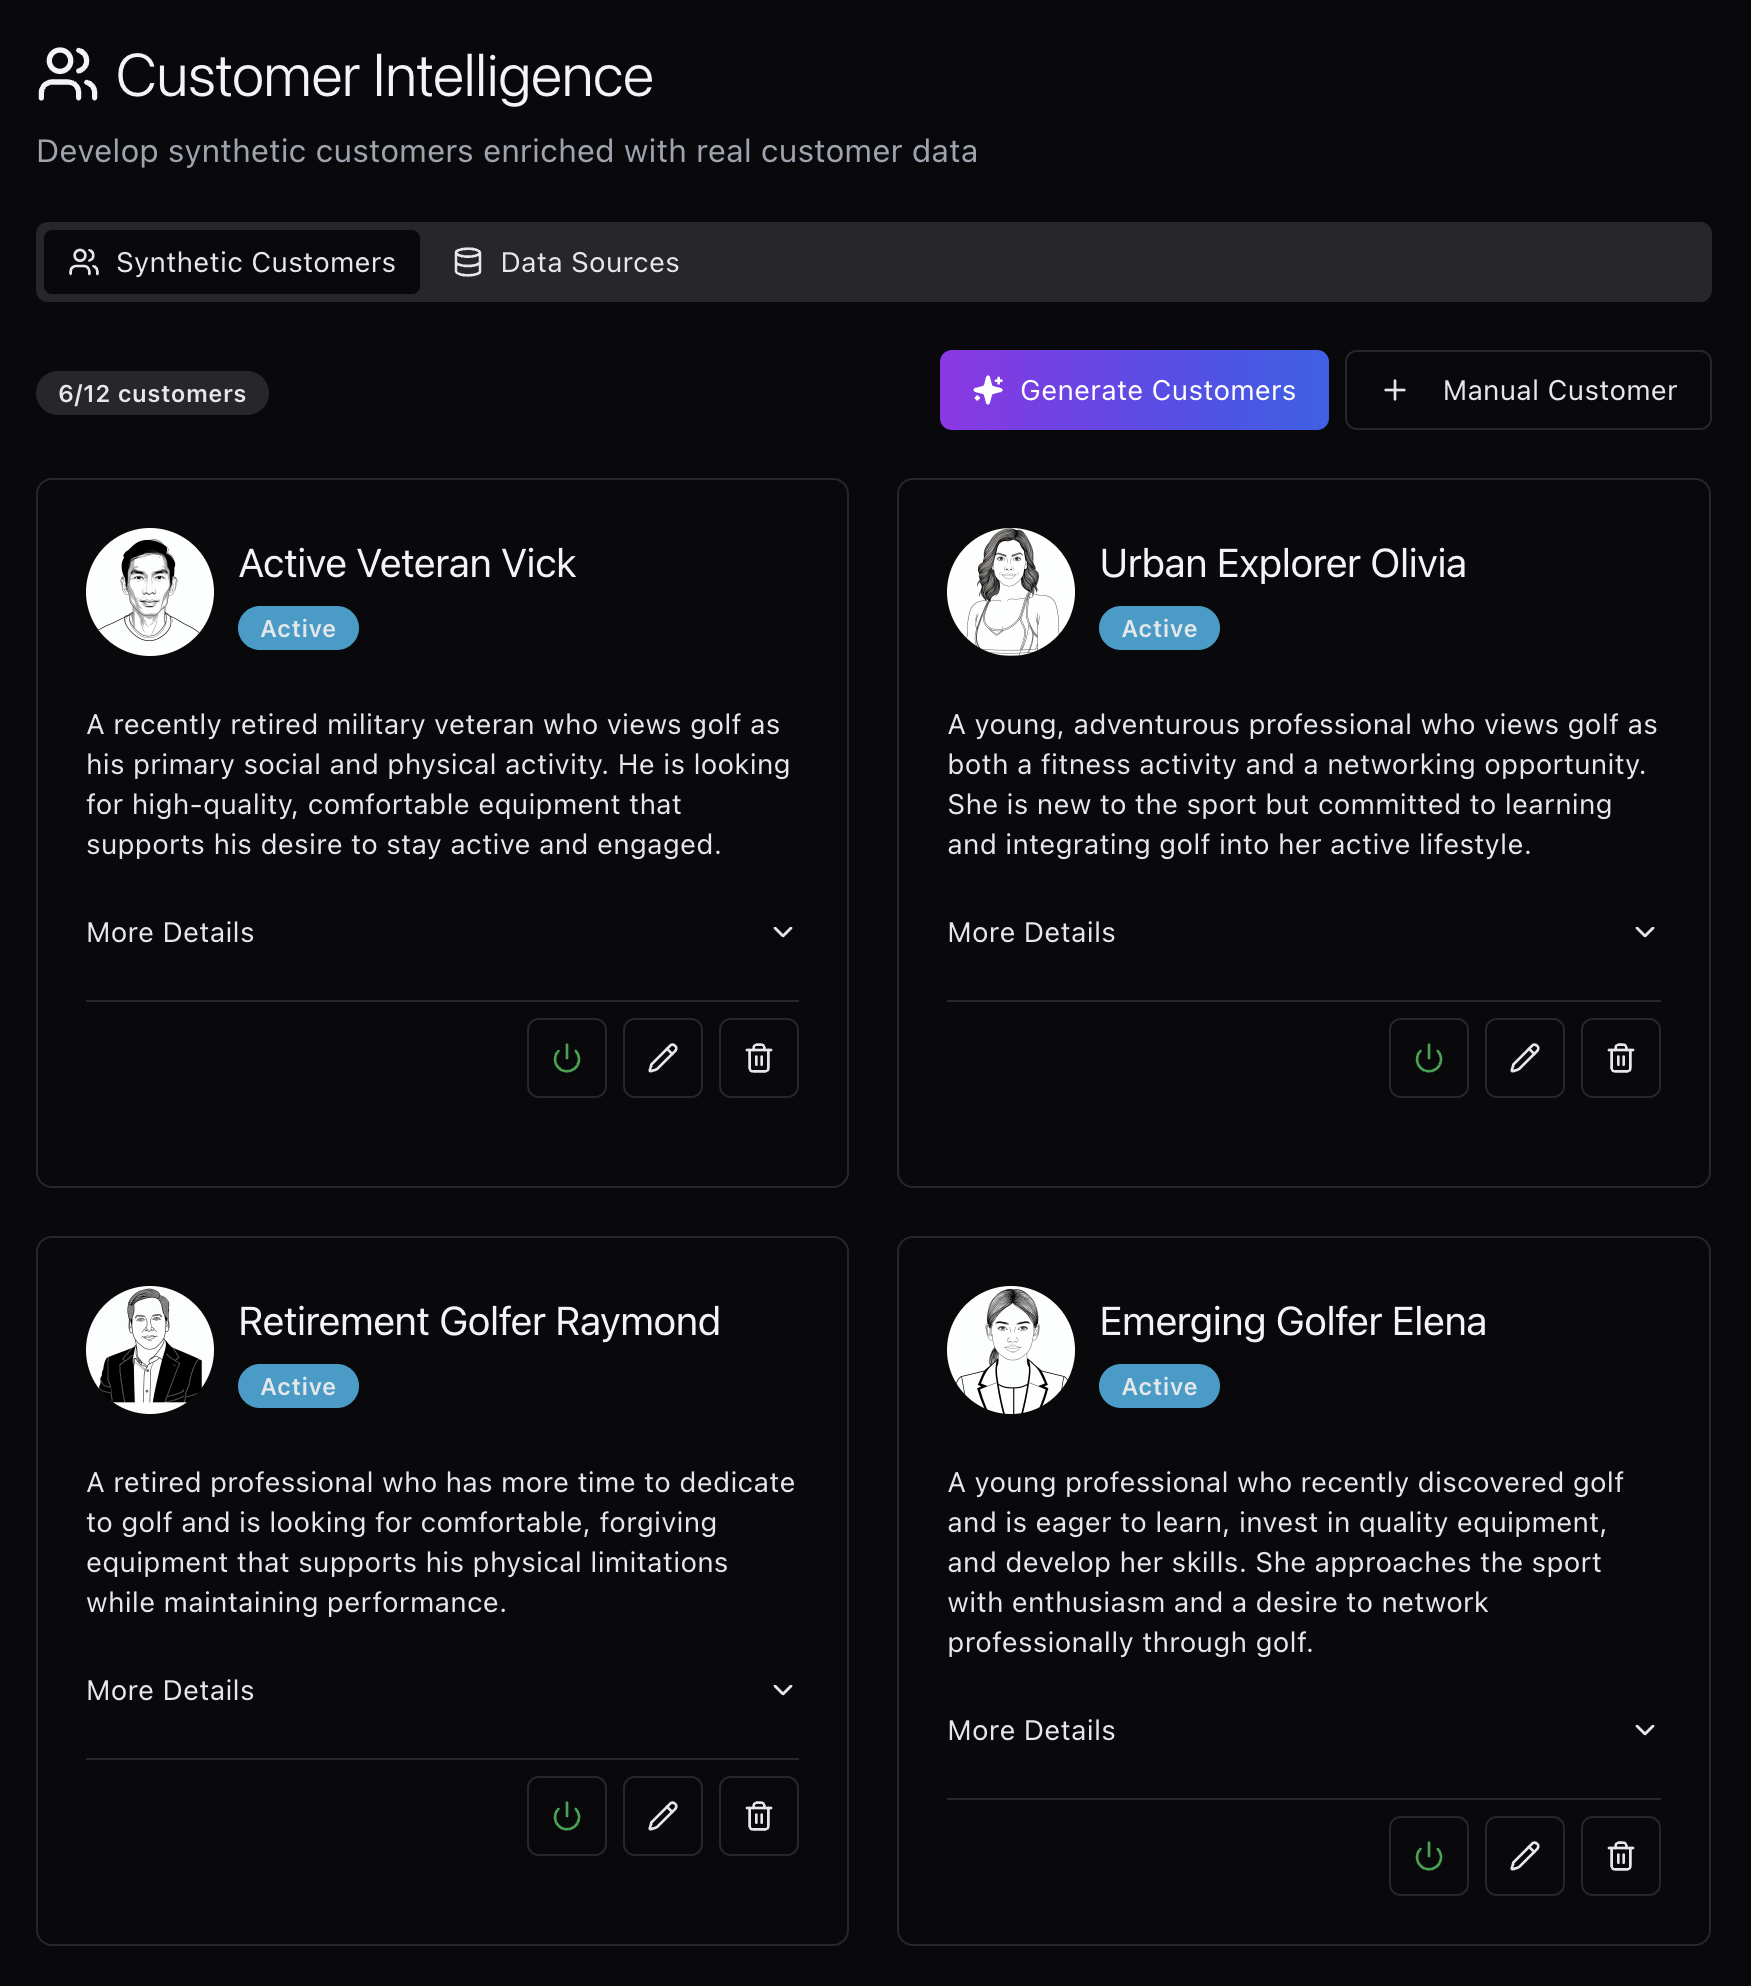1751x1986 pixels.
Task: Switch to the Data Sources tab
Action: click(565, 262)
